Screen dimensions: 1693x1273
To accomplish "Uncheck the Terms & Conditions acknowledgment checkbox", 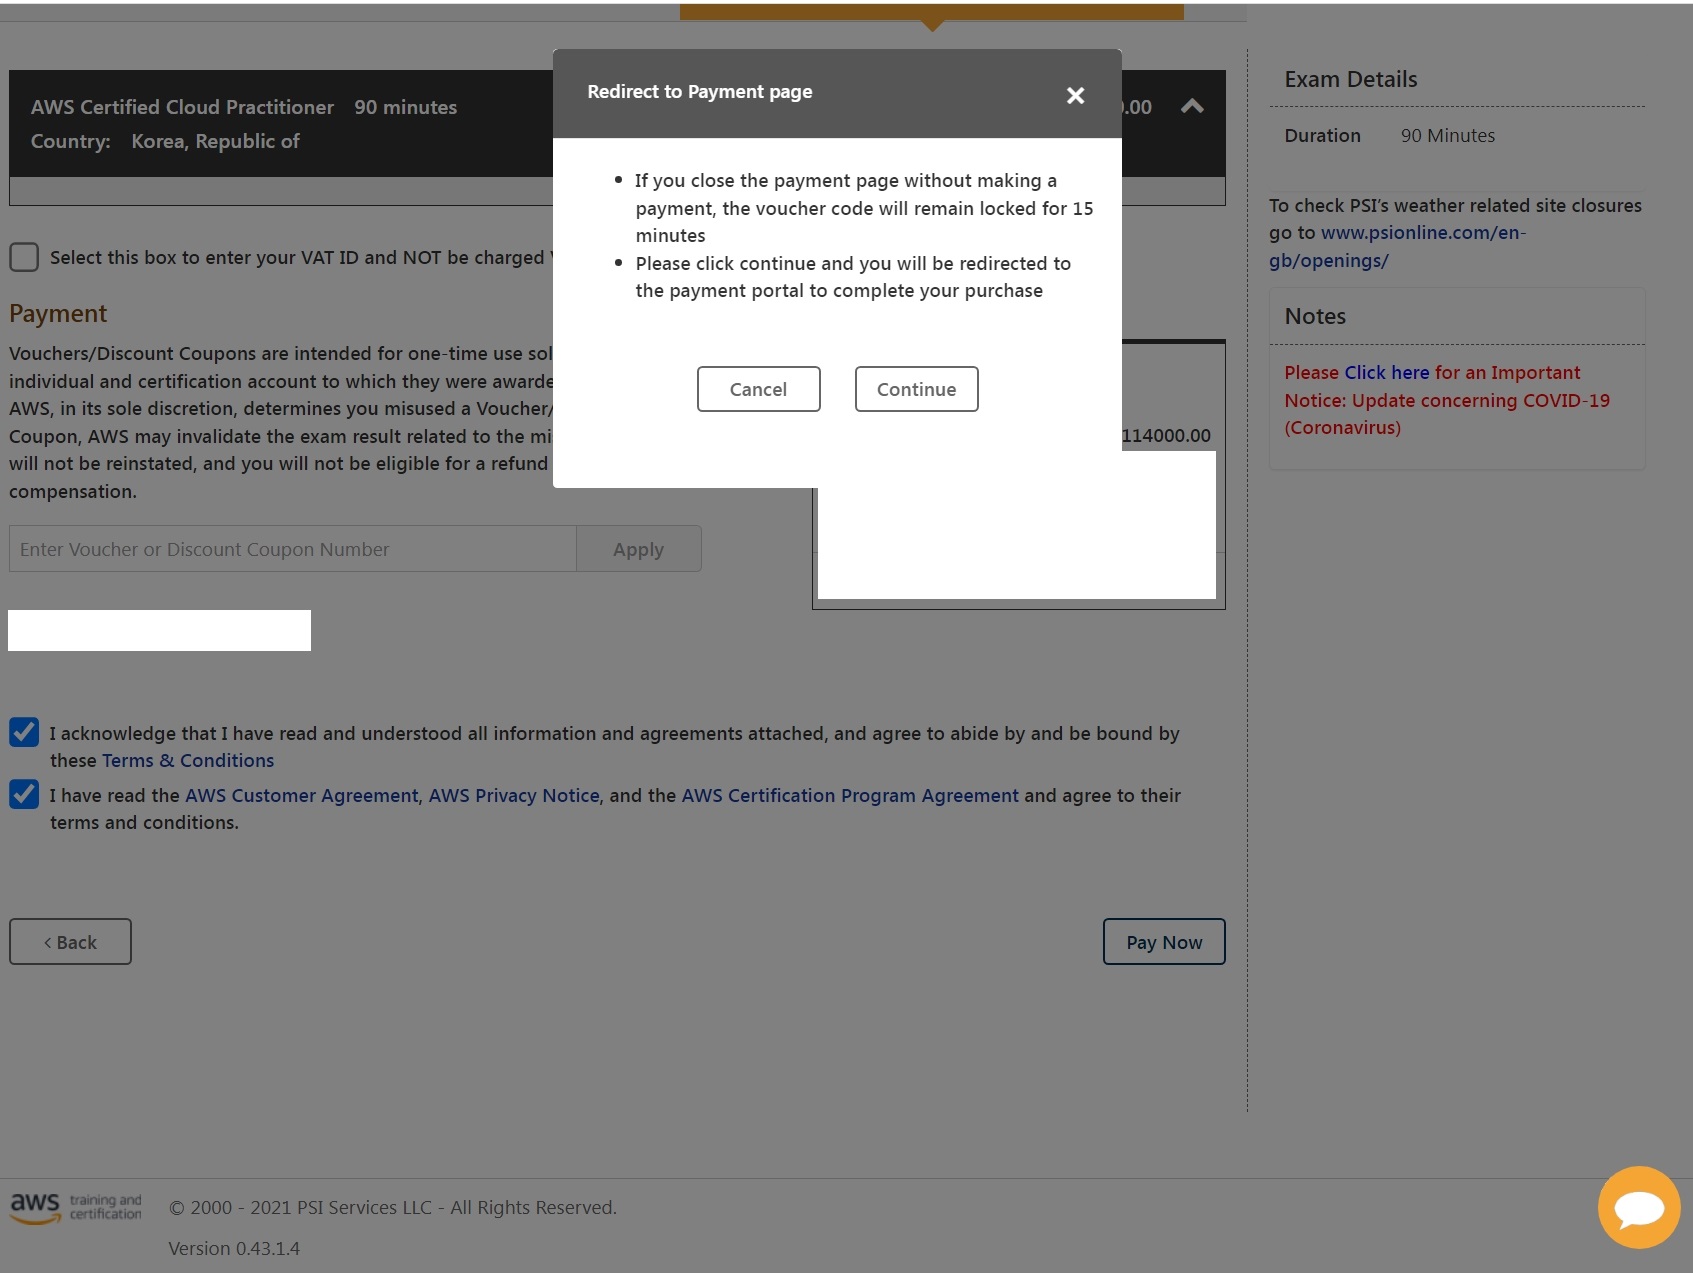I will (x=24, y=732).
